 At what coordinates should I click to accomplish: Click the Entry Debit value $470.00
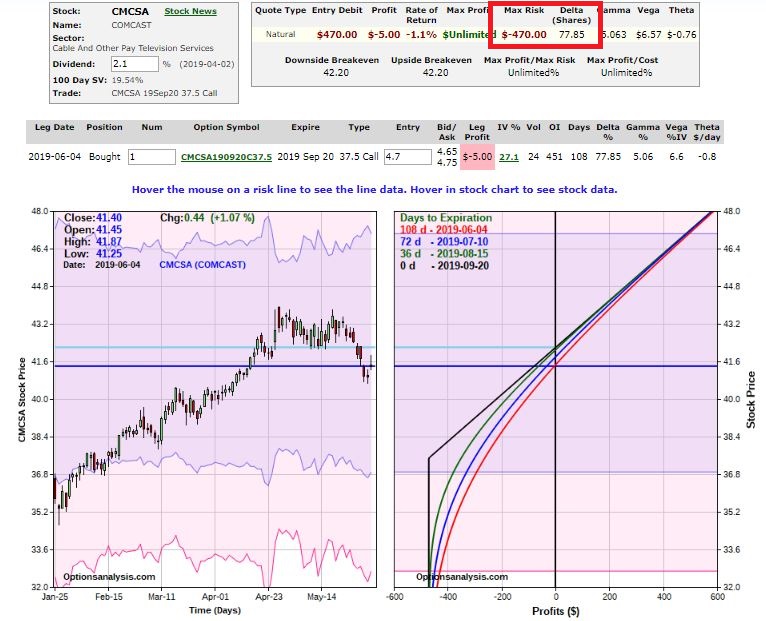[x=337, y=35]
